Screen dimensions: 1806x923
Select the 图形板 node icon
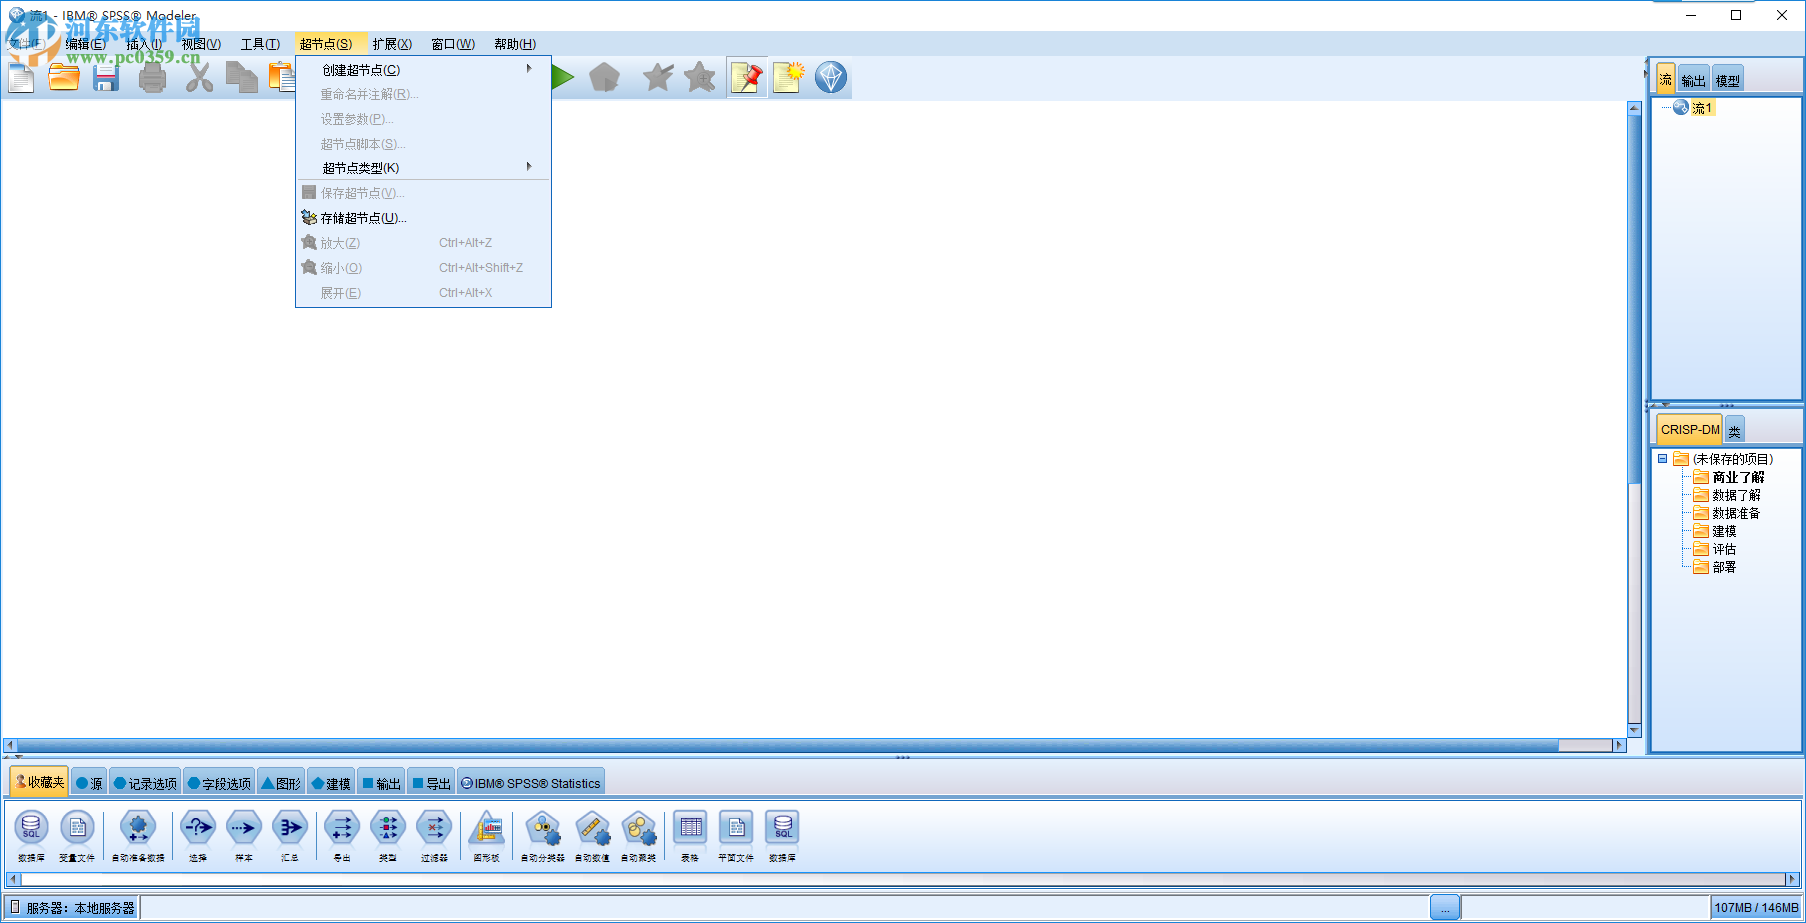click(486, 830)
